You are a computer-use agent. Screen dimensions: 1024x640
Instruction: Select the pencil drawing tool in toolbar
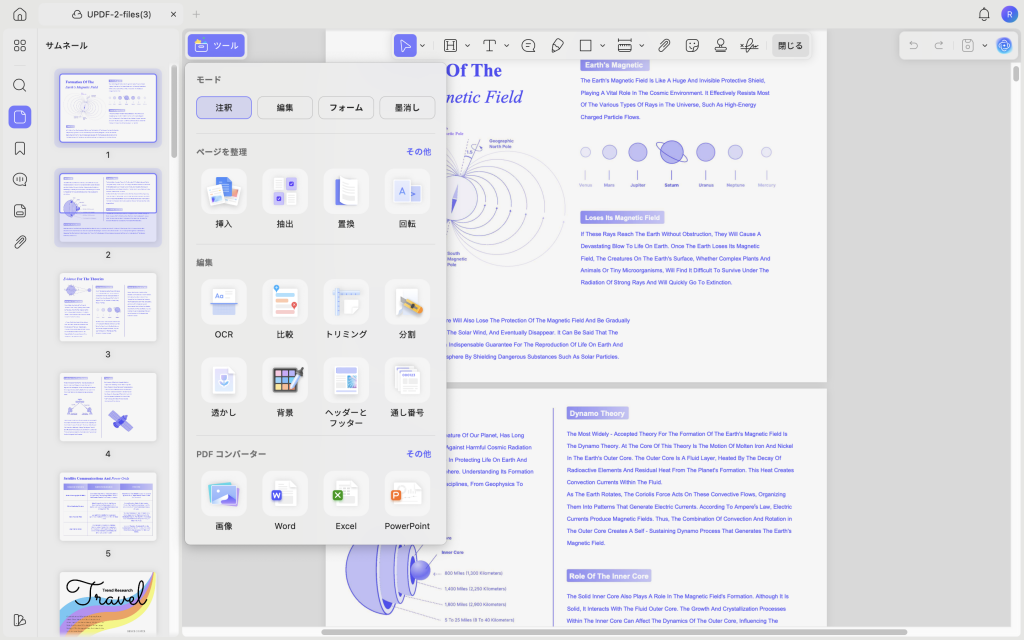click(x=557, y=45)
